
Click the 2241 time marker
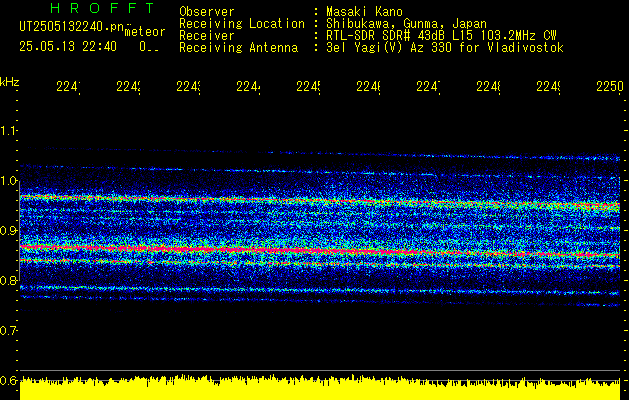coord(68,86)
